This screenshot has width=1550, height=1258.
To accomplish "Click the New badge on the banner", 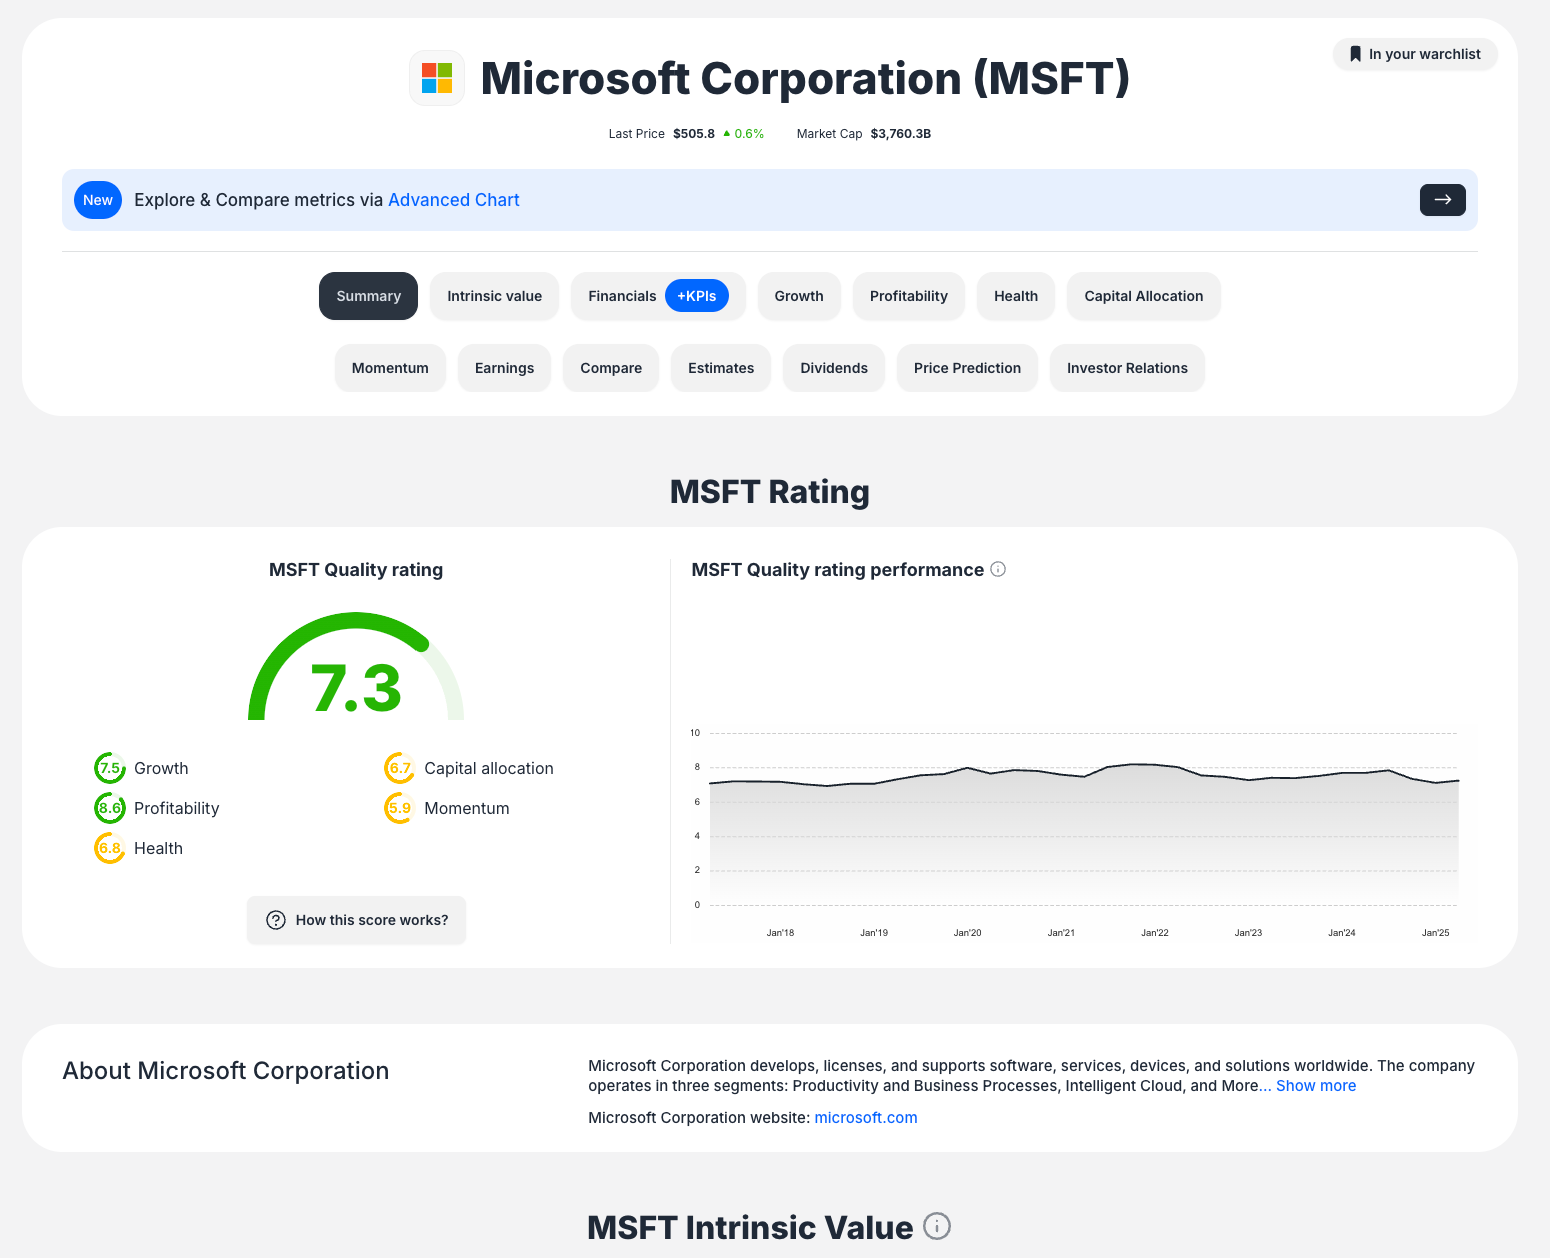I will click(98, 200).
